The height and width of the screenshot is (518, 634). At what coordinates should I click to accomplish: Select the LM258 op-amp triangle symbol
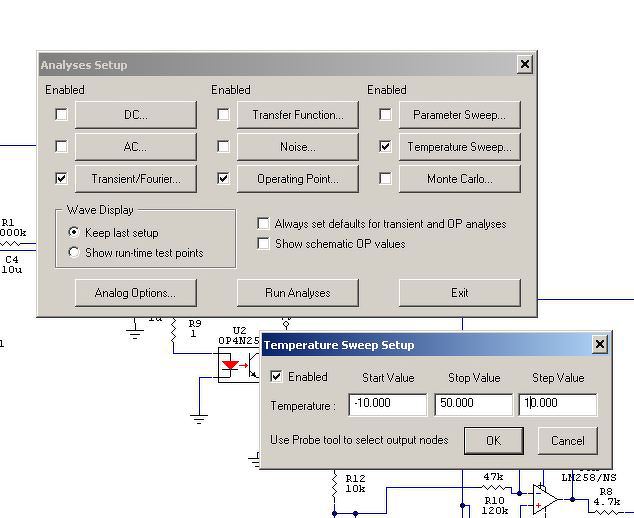pyautogui.click(x=545, y=499)
